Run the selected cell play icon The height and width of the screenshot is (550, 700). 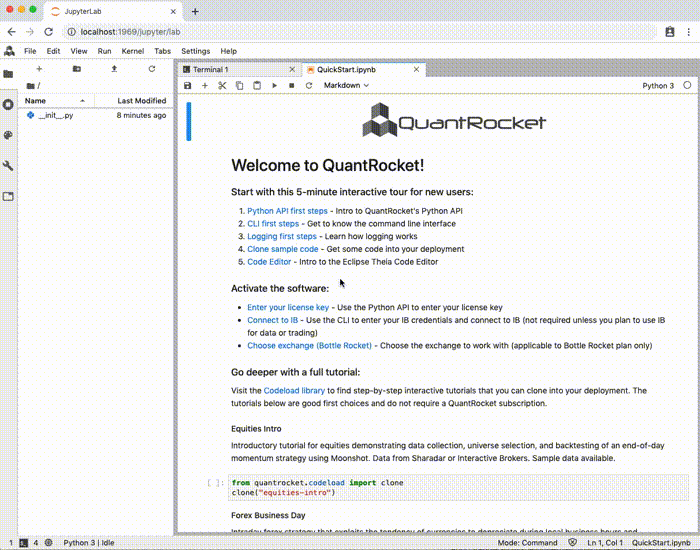click(x=274, y=85)
